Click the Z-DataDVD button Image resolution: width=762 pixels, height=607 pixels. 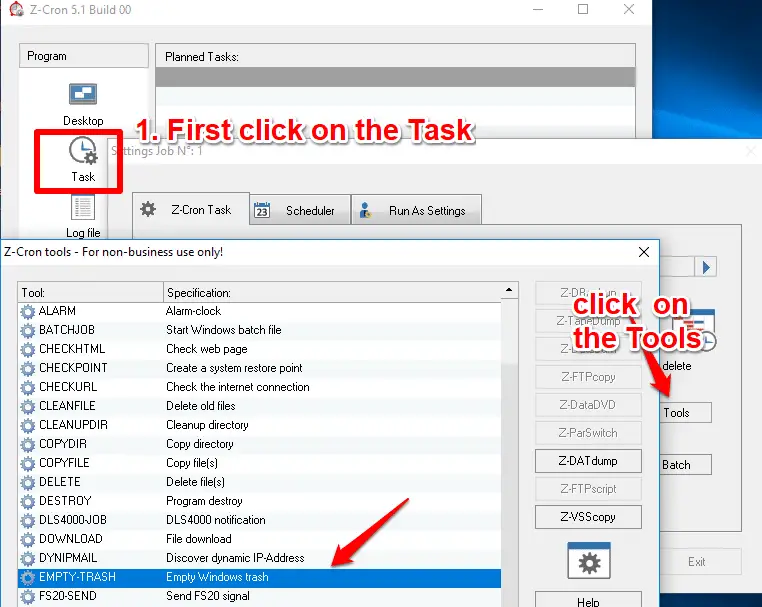[x=588, y=405]
